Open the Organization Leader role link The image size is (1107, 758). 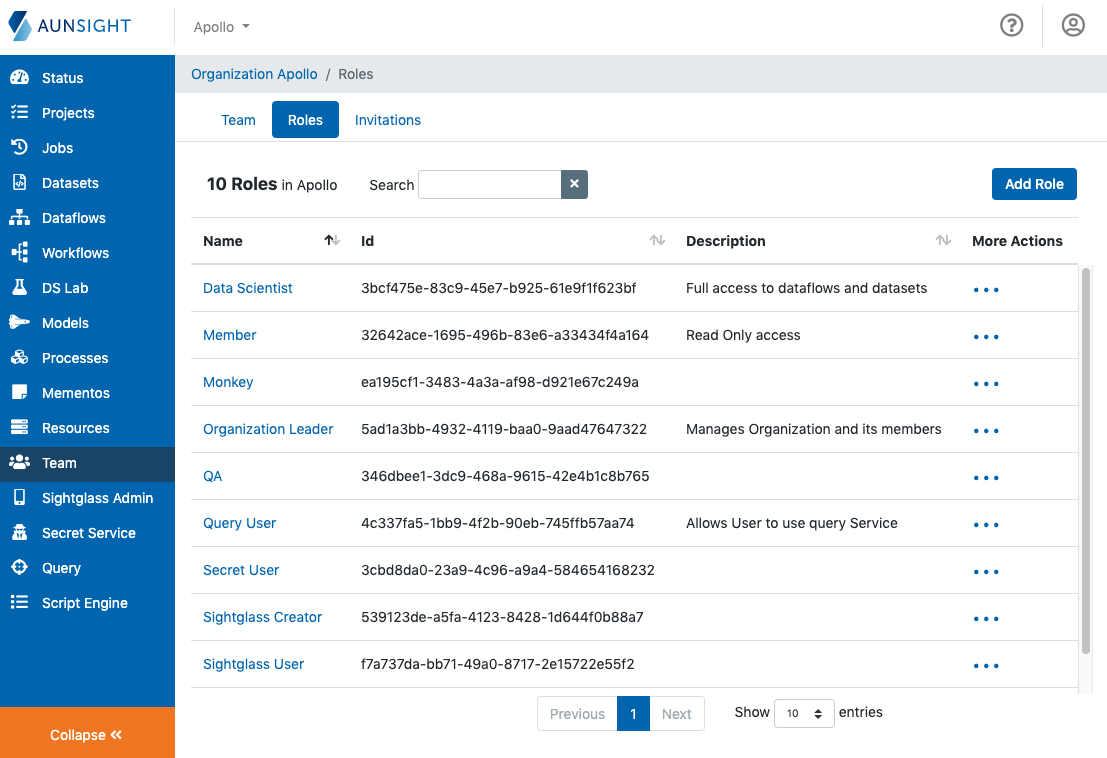pyautogui.click(x=268, y=429)
